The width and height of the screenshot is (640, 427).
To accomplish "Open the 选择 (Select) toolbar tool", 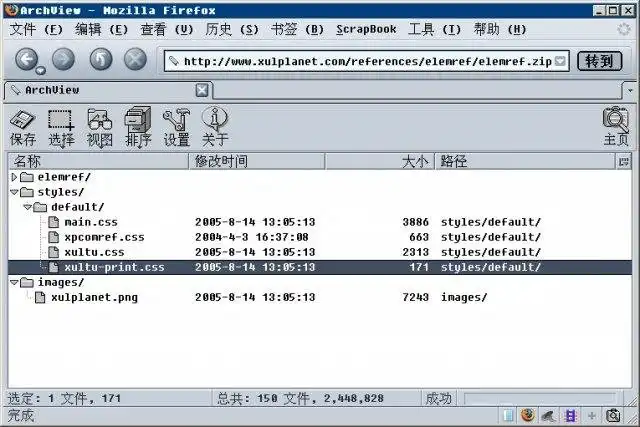I will [61, 127].
